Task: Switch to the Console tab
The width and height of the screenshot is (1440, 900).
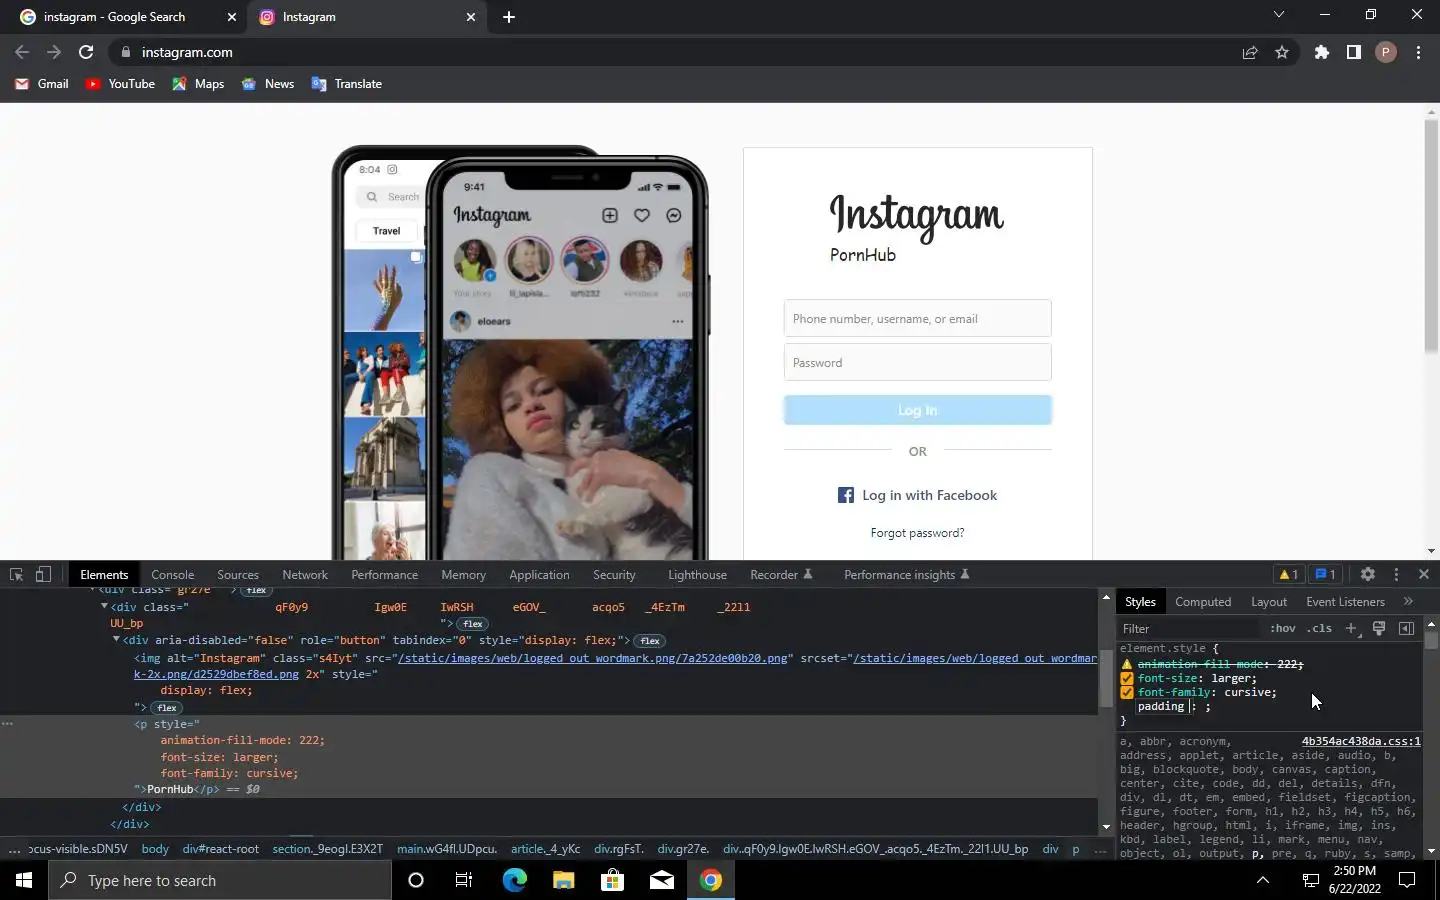Action: [x=172, y=575]
